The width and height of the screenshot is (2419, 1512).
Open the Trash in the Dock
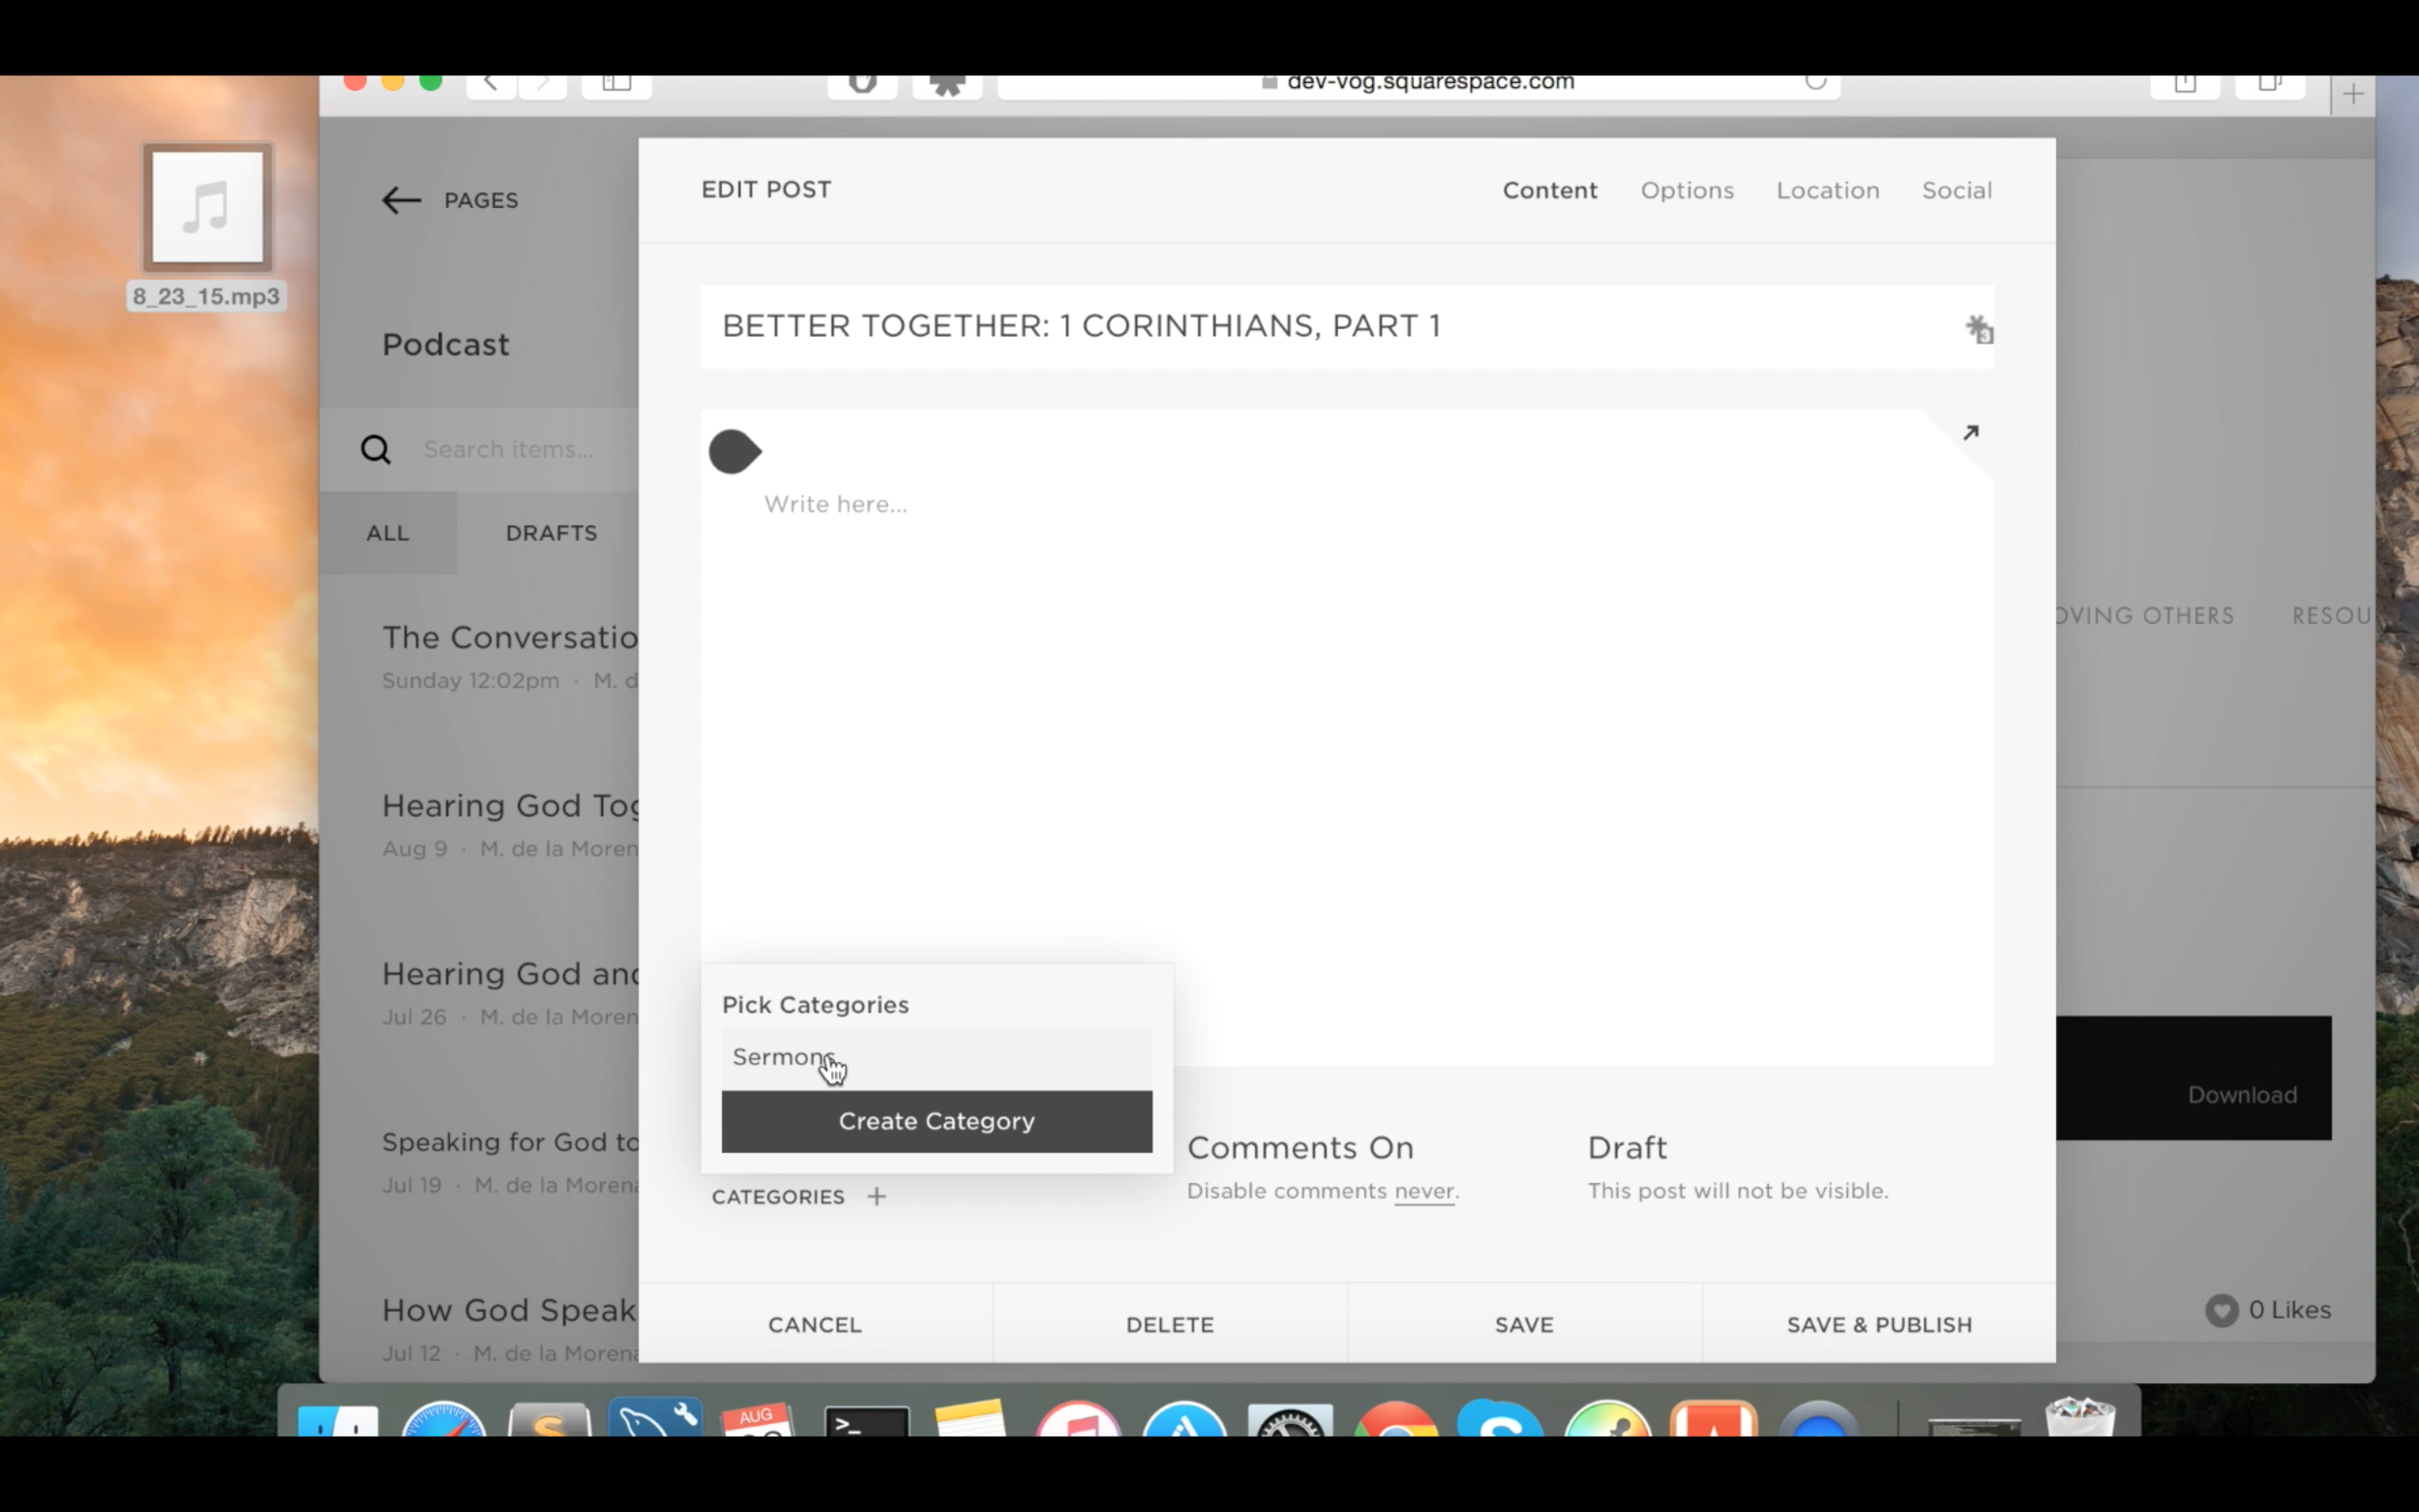tap(2080, 1418)
